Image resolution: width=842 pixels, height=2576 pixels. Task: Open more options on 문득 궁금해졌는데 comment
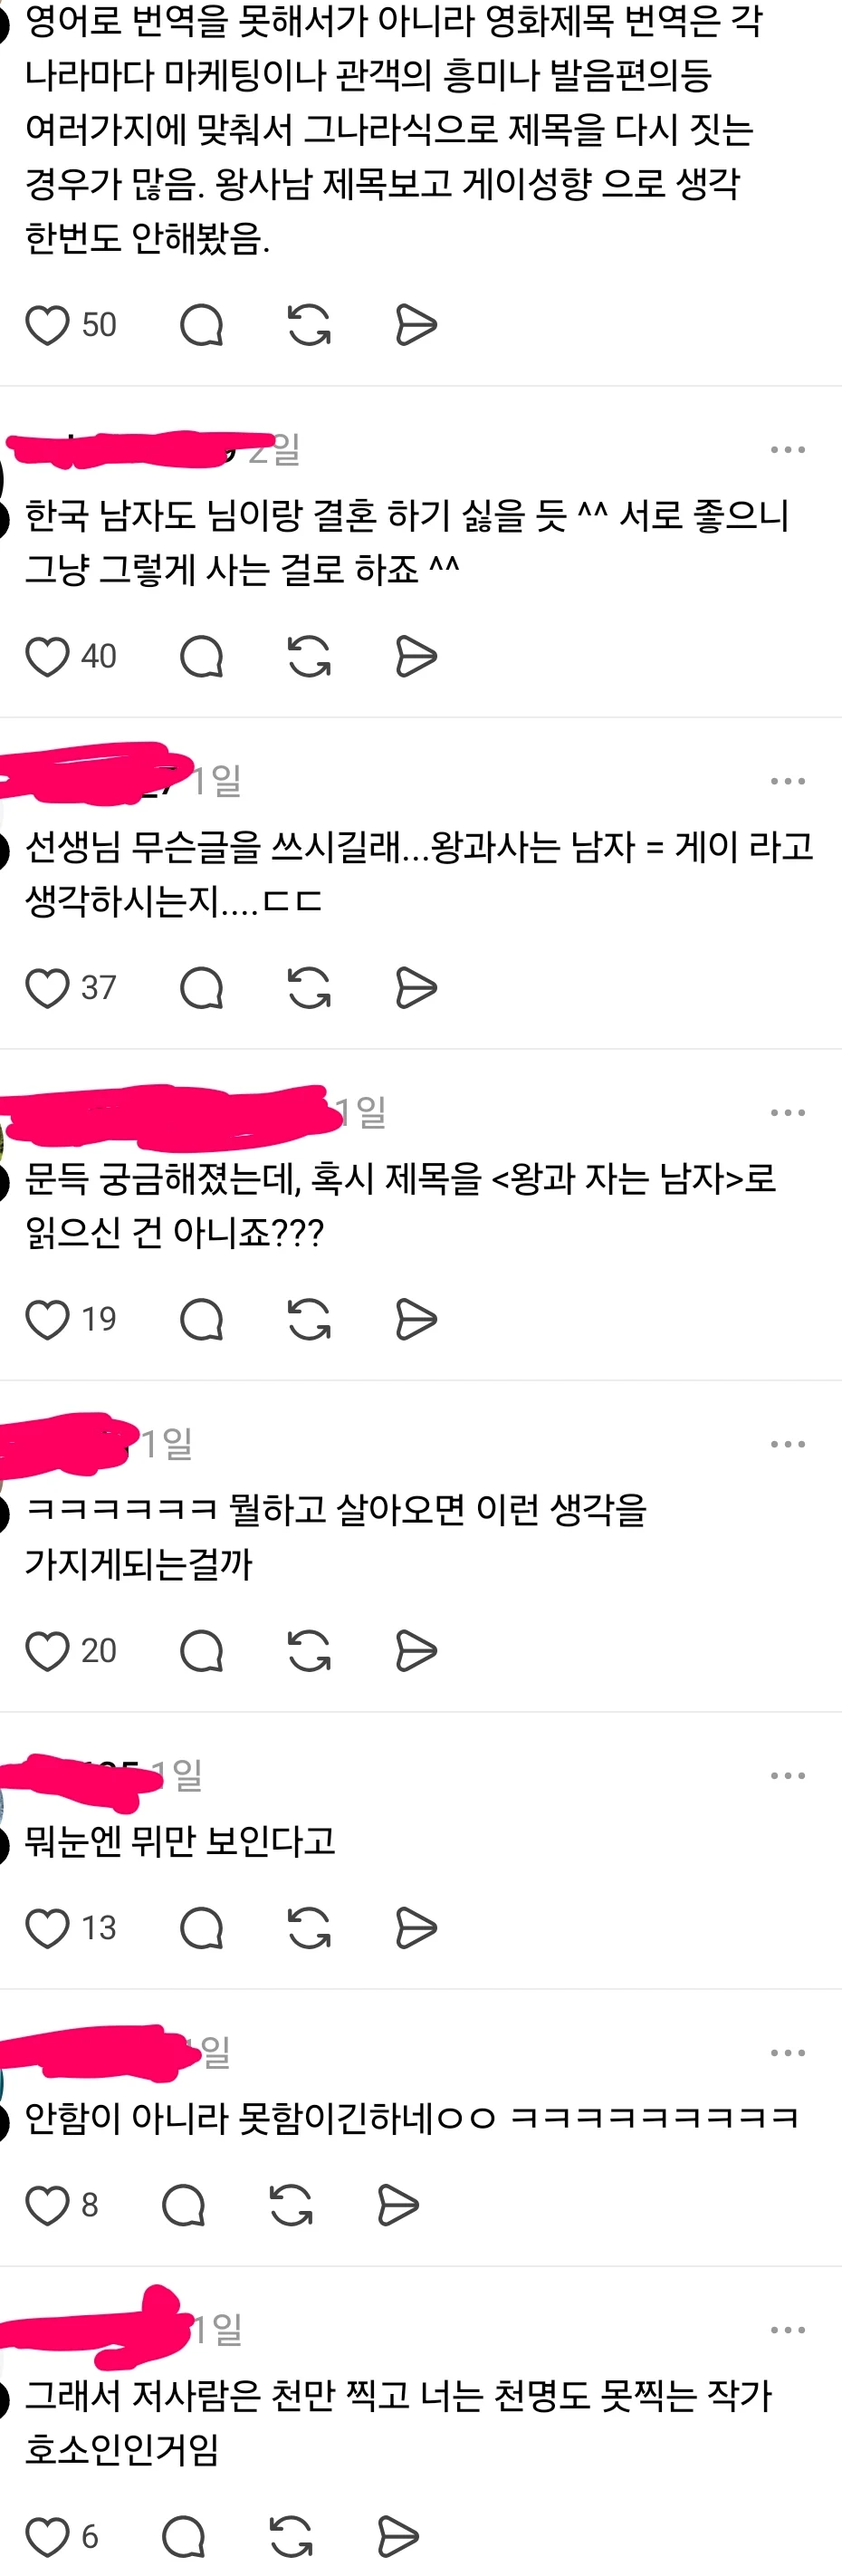(x=788, y=1113)
